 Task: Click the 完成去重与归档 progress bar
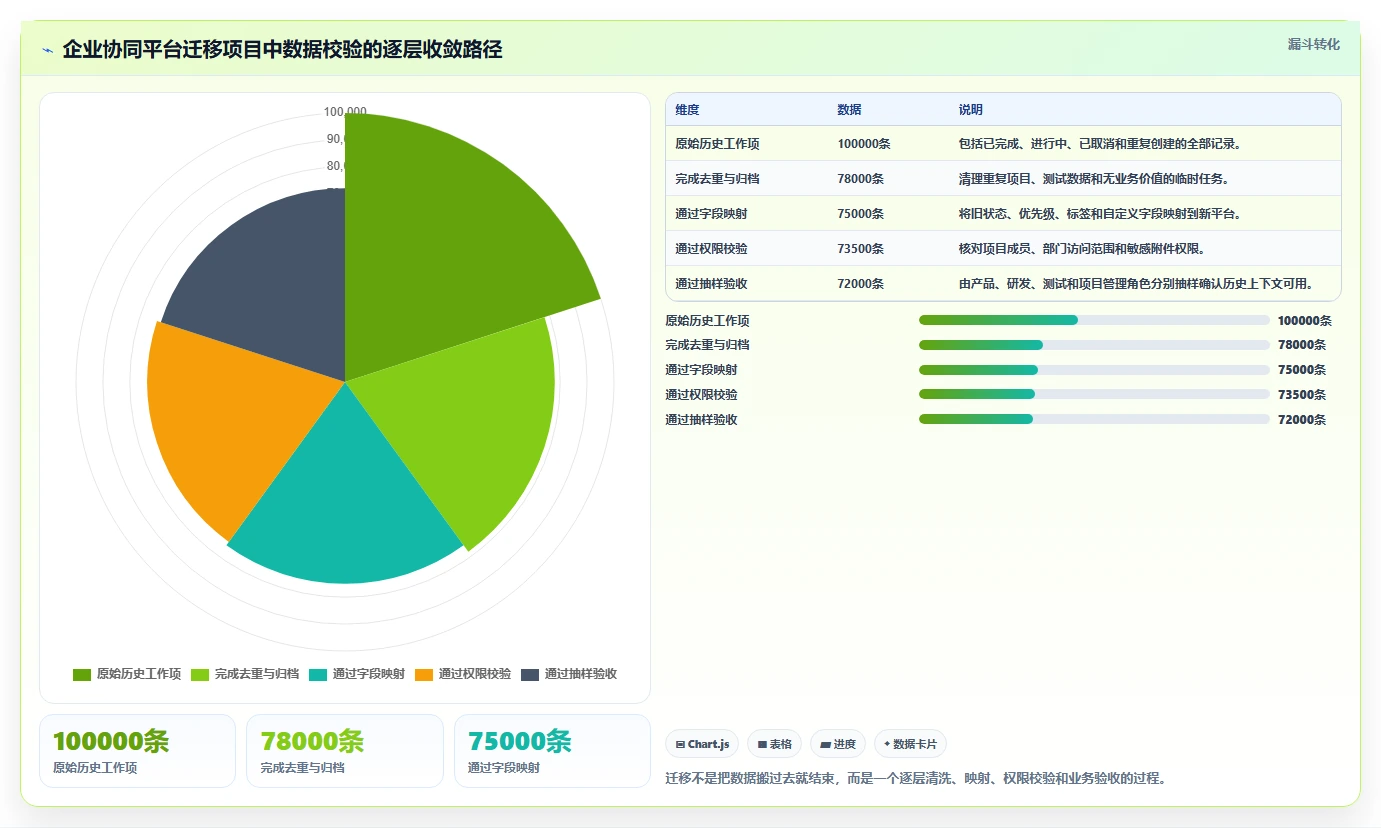[1094, 345]
